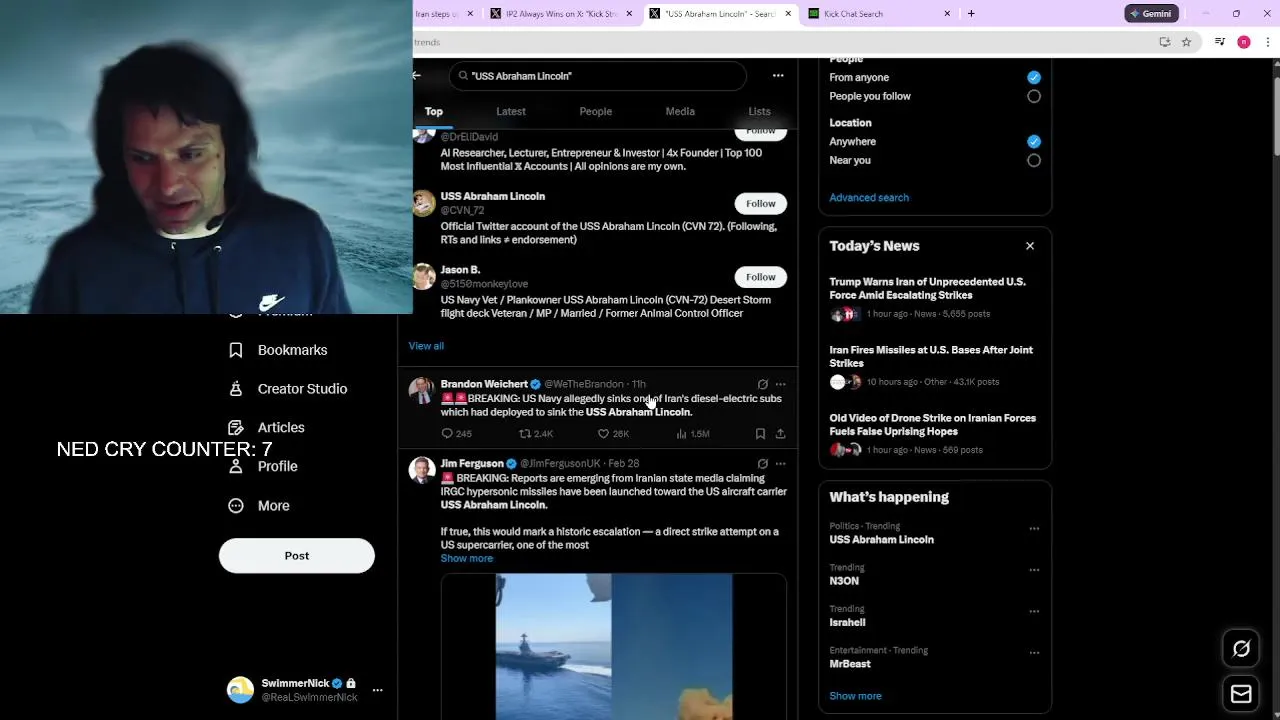
Task: Switch to Lists search tab
Action: 760,111
